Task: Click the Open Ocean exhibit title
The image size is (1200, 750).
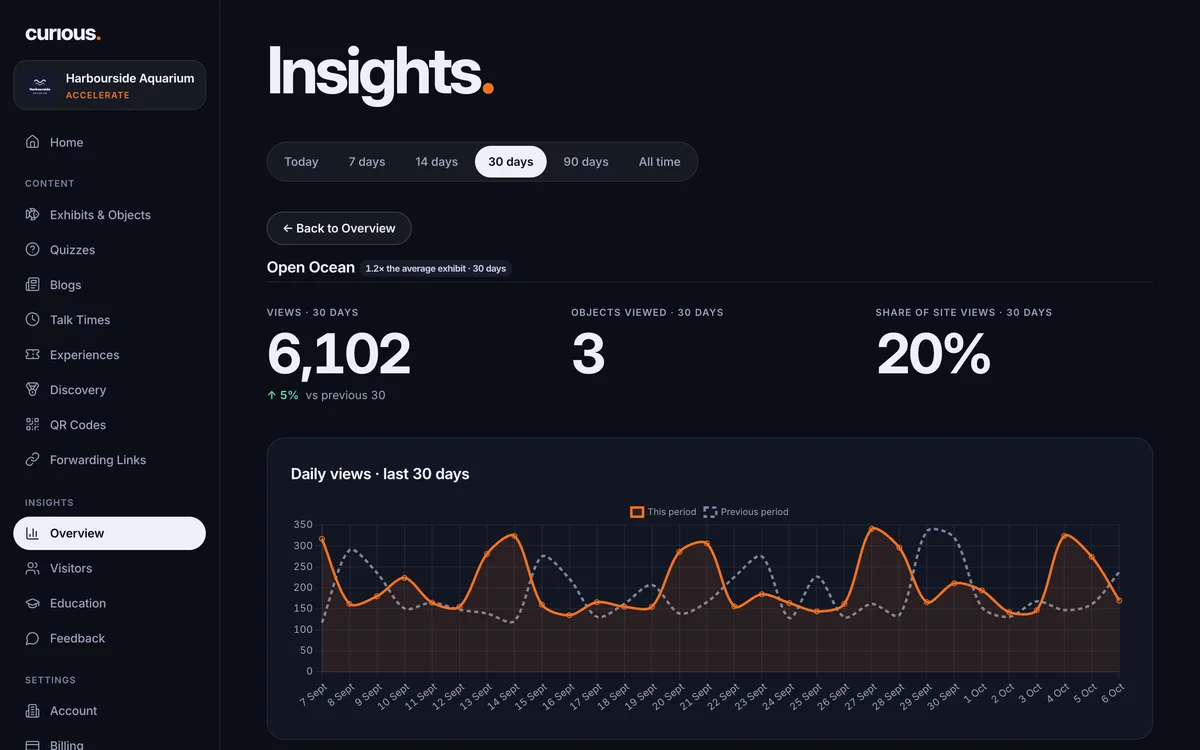Action: click(311, 267)
